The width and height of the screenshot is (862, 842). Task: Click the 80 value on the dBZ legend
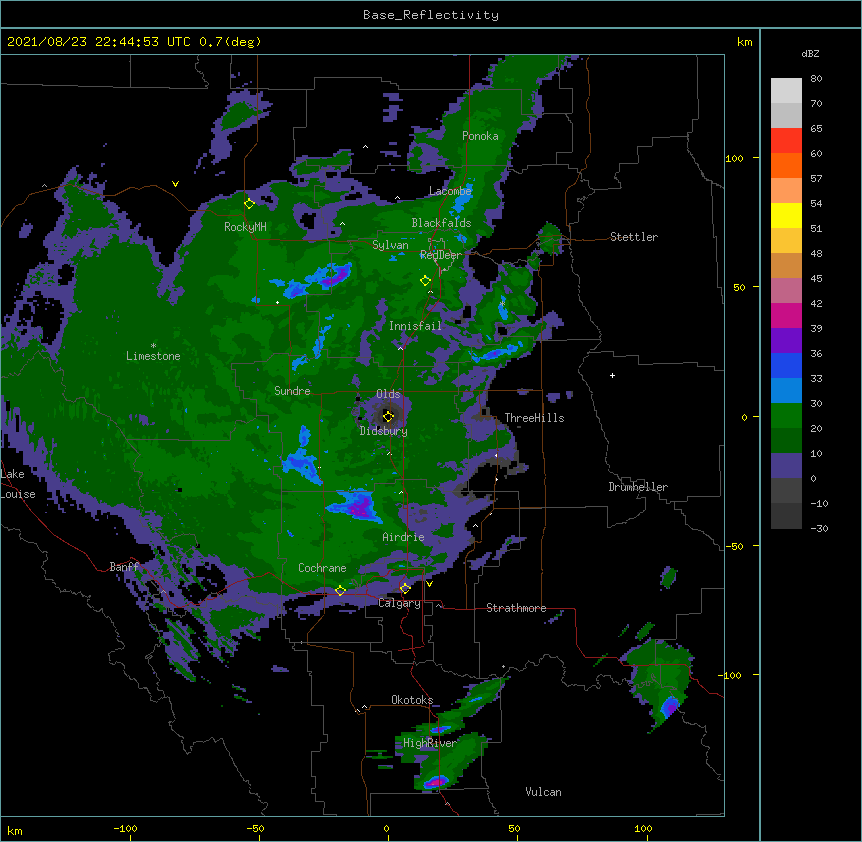[x=816, y=79]
